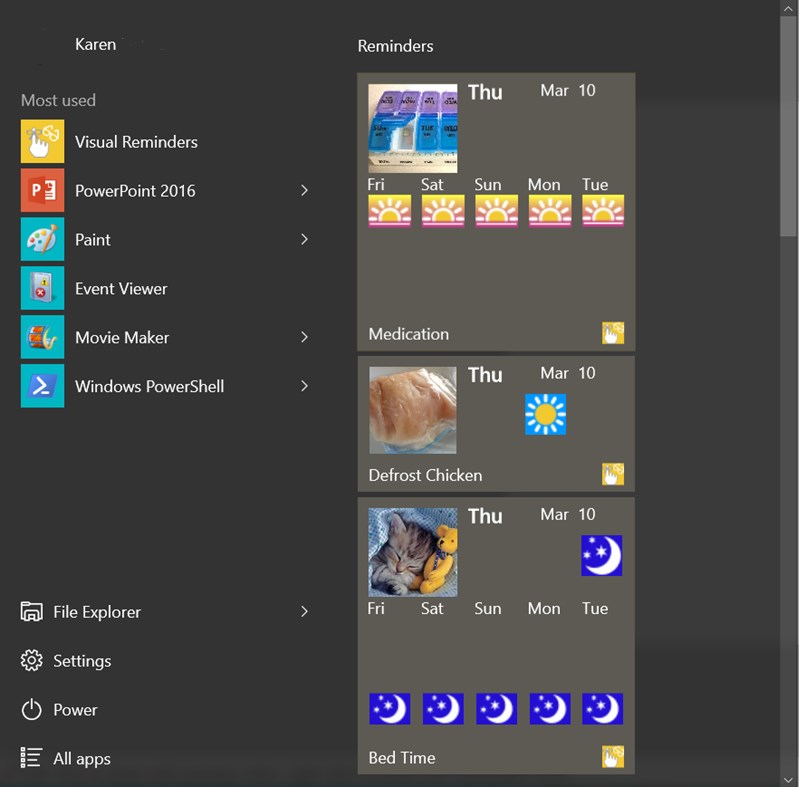799x787 pixels.
Task: Click the midday sun icon on Defrost Chicken
Action: 546,414
